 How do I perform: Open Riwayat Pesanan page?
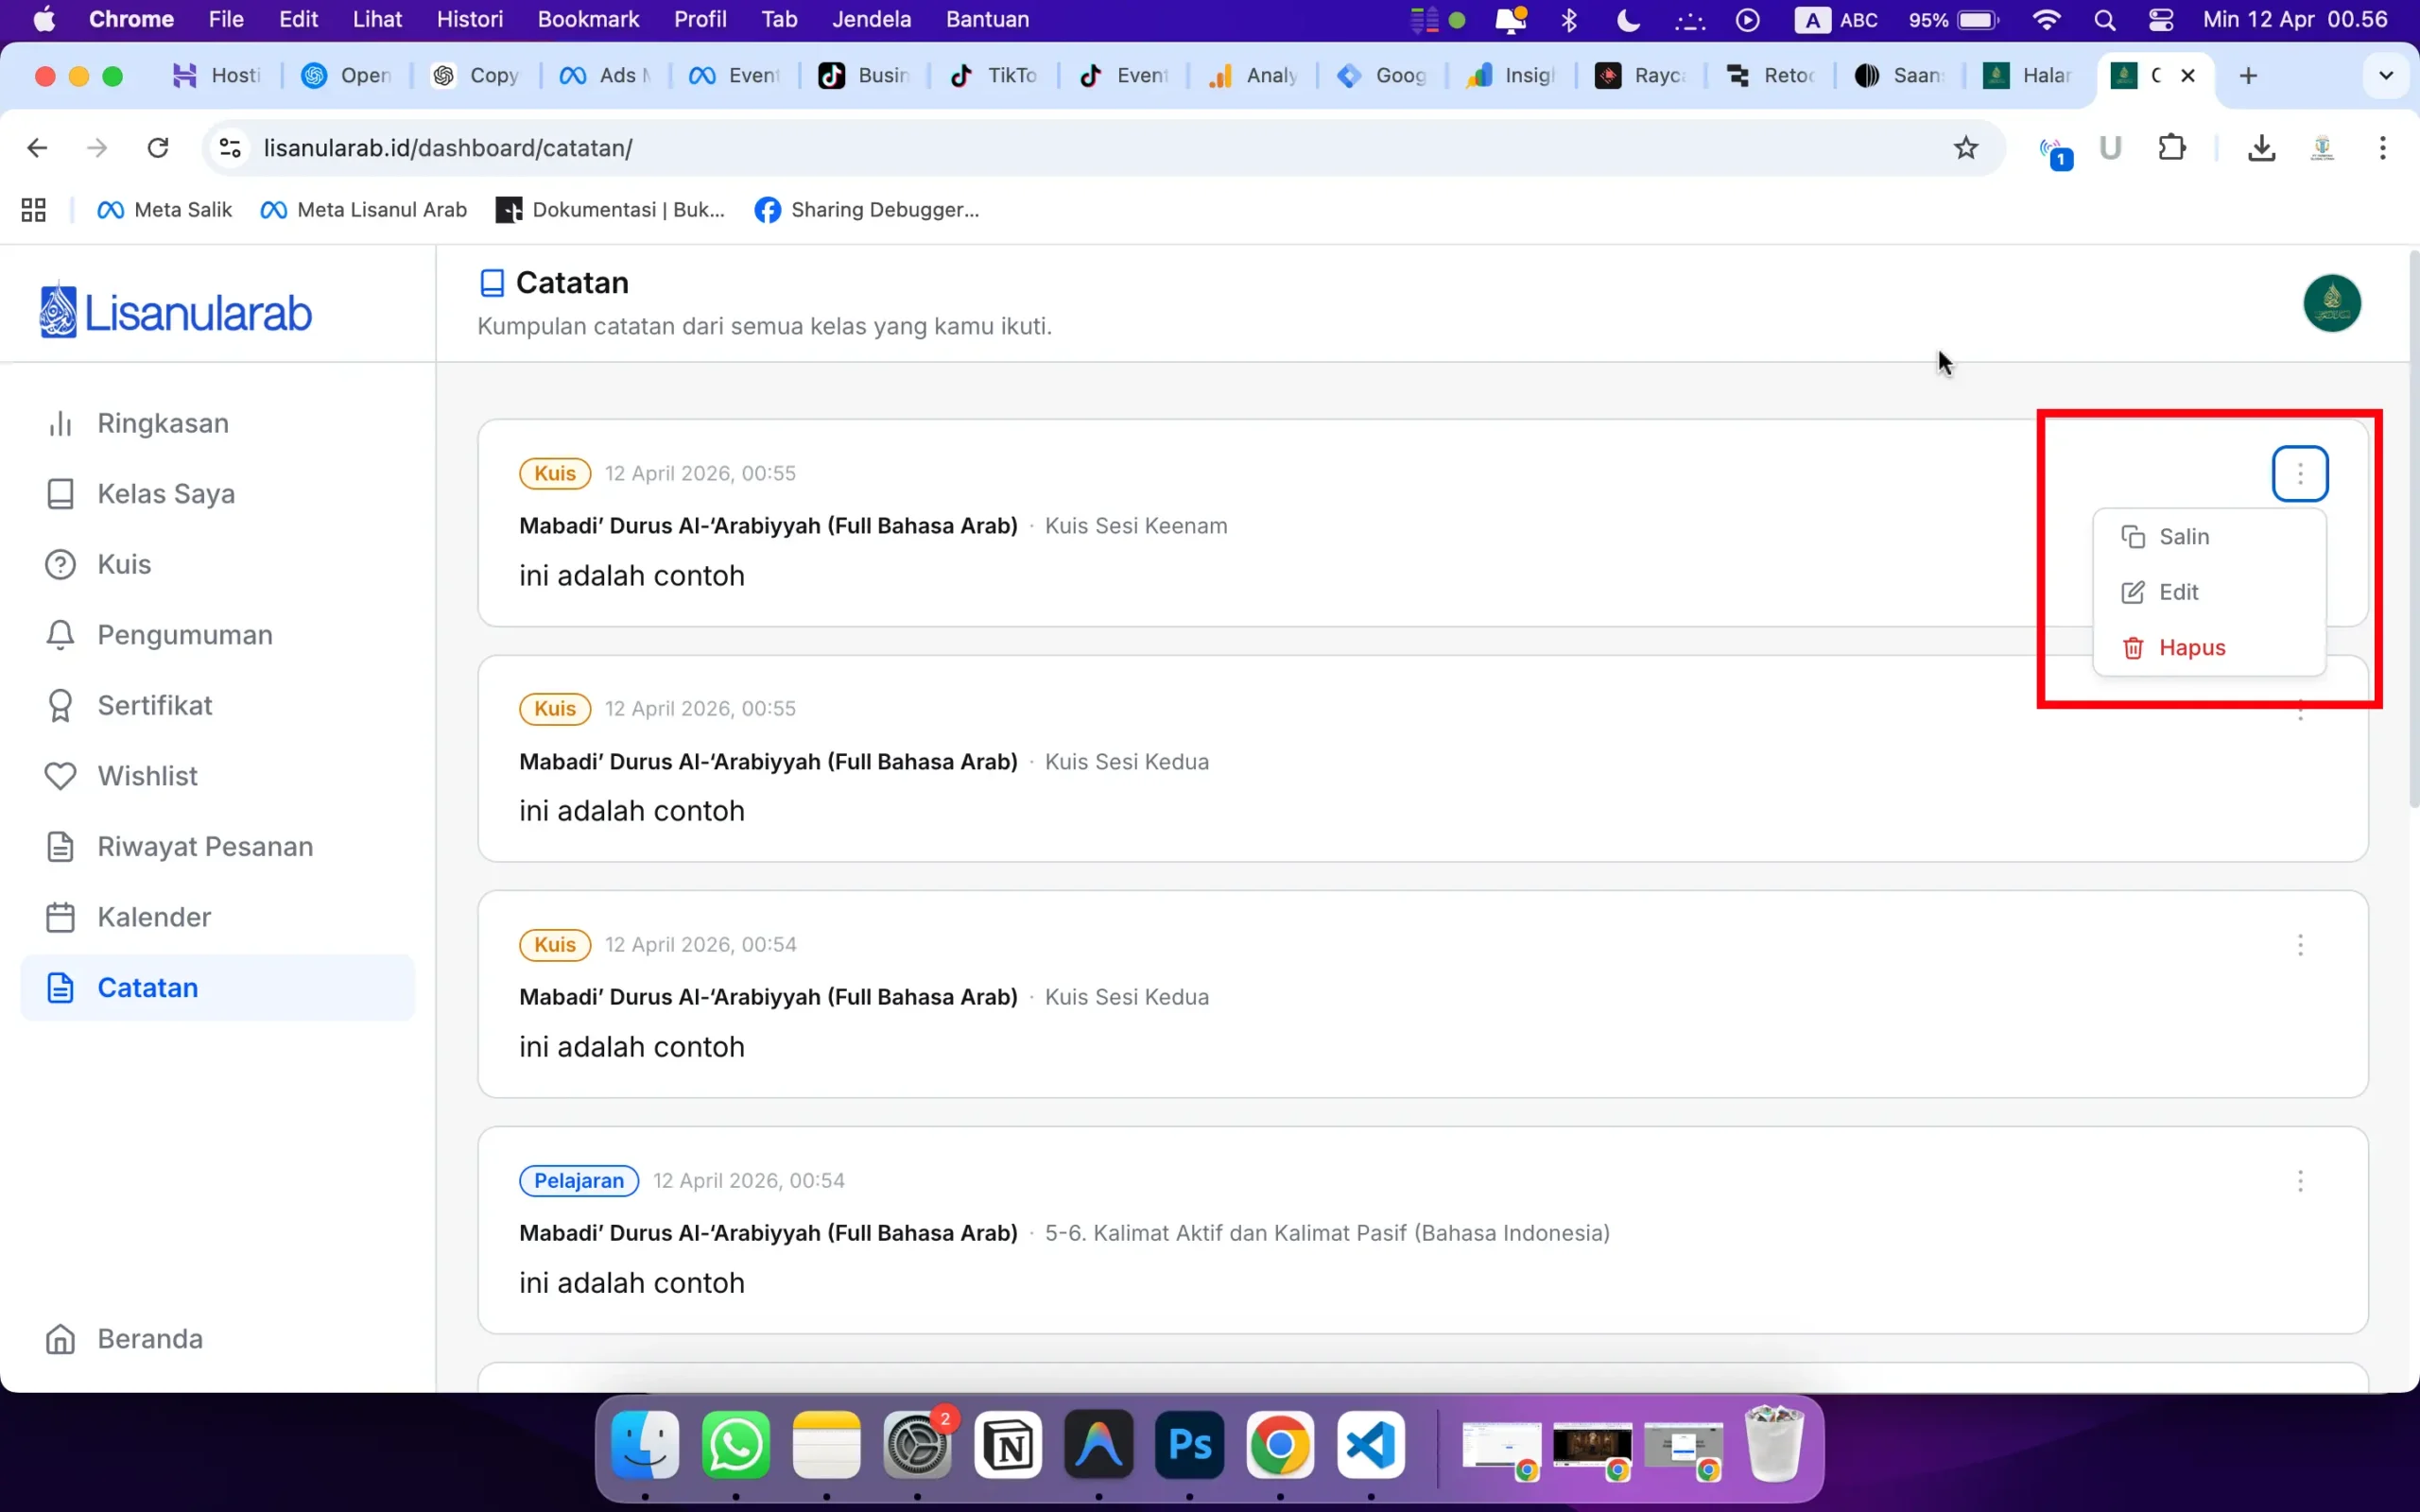tap(204, 847)
